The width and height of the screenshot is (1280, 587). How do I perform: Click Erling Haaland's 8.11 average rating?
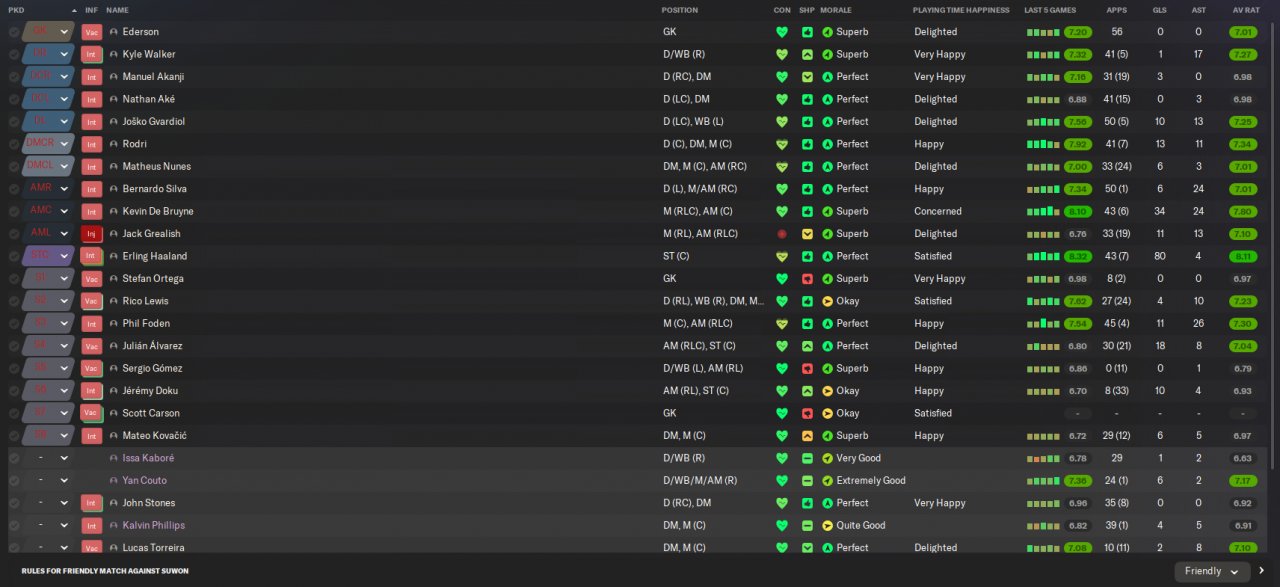pos(1243,256)
